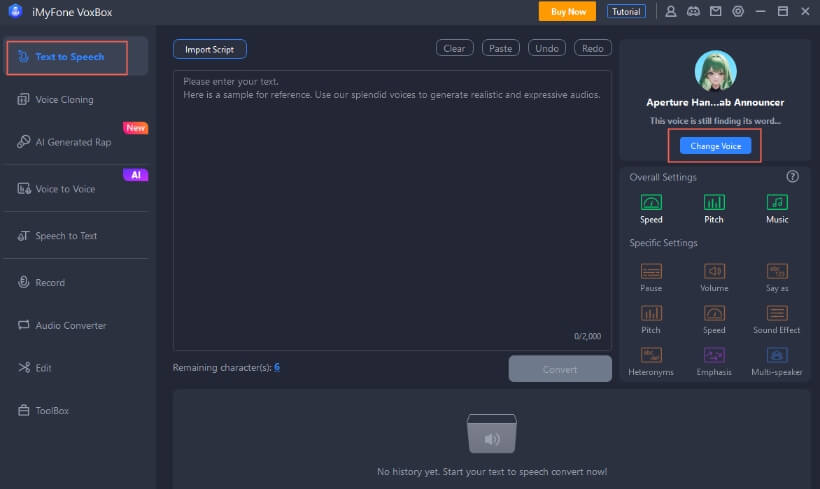
Task: Click the Change Voice button
Action: [715, 146]
